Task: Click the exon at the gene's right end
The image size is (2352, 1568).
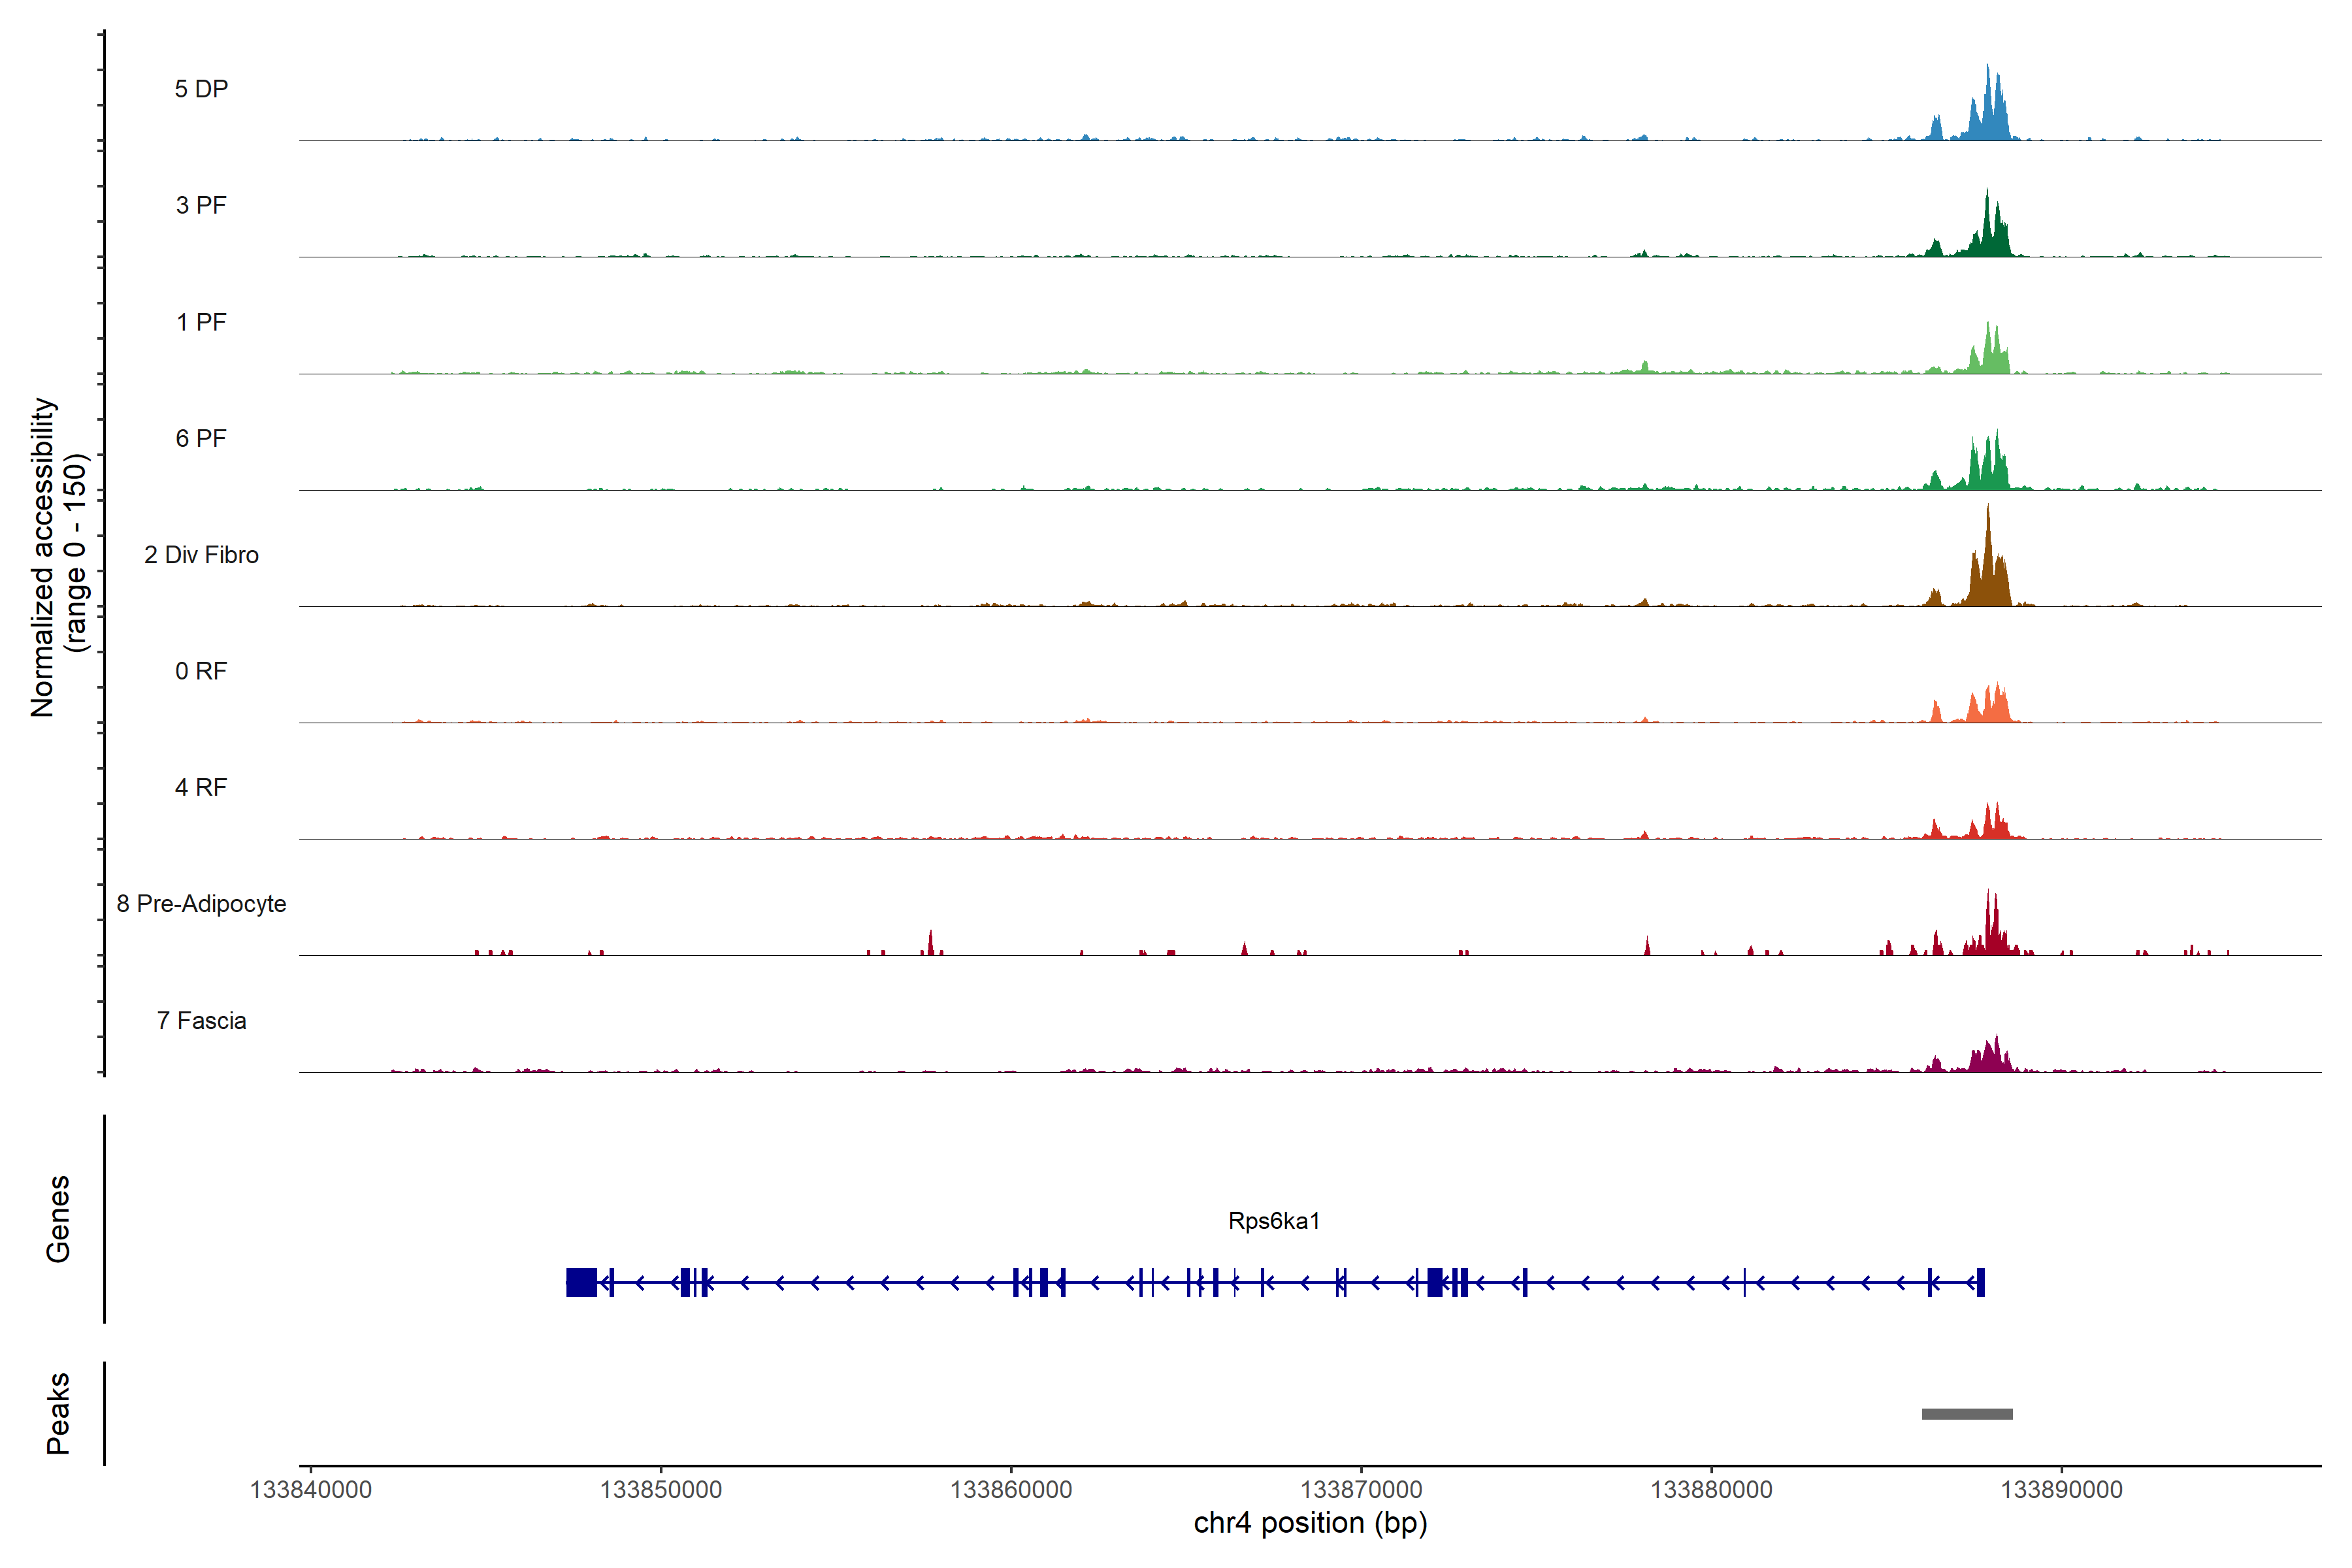Action: coord(1980,1281)
